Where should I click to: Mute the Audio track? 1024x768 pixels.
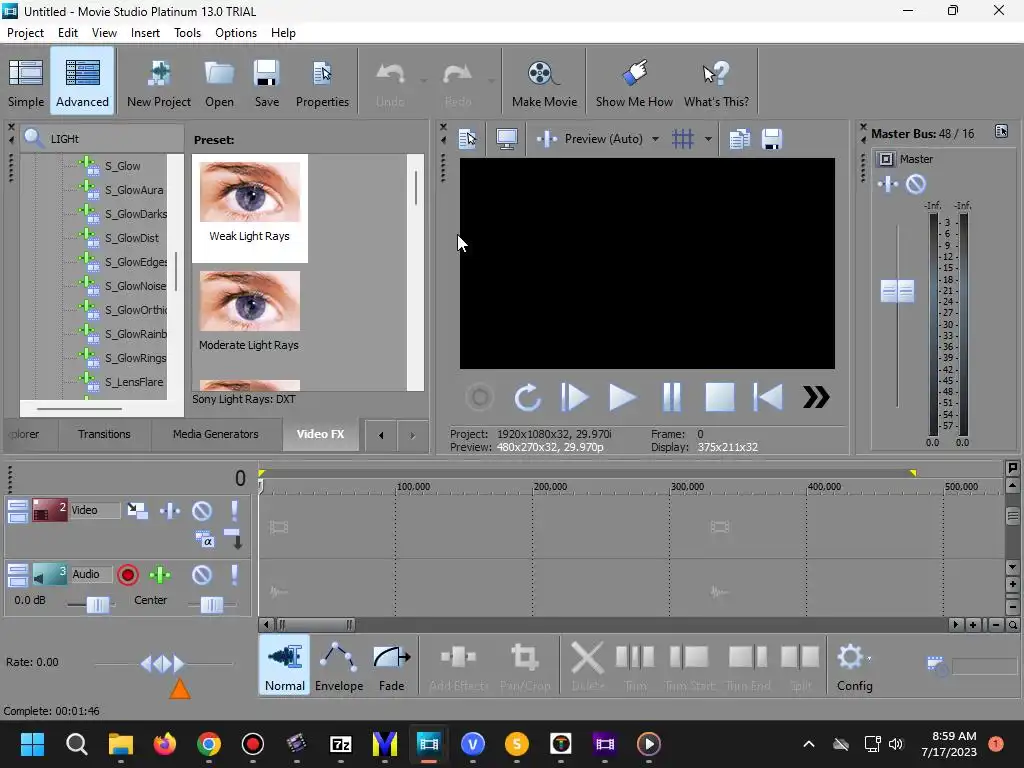tap(202, 575)
